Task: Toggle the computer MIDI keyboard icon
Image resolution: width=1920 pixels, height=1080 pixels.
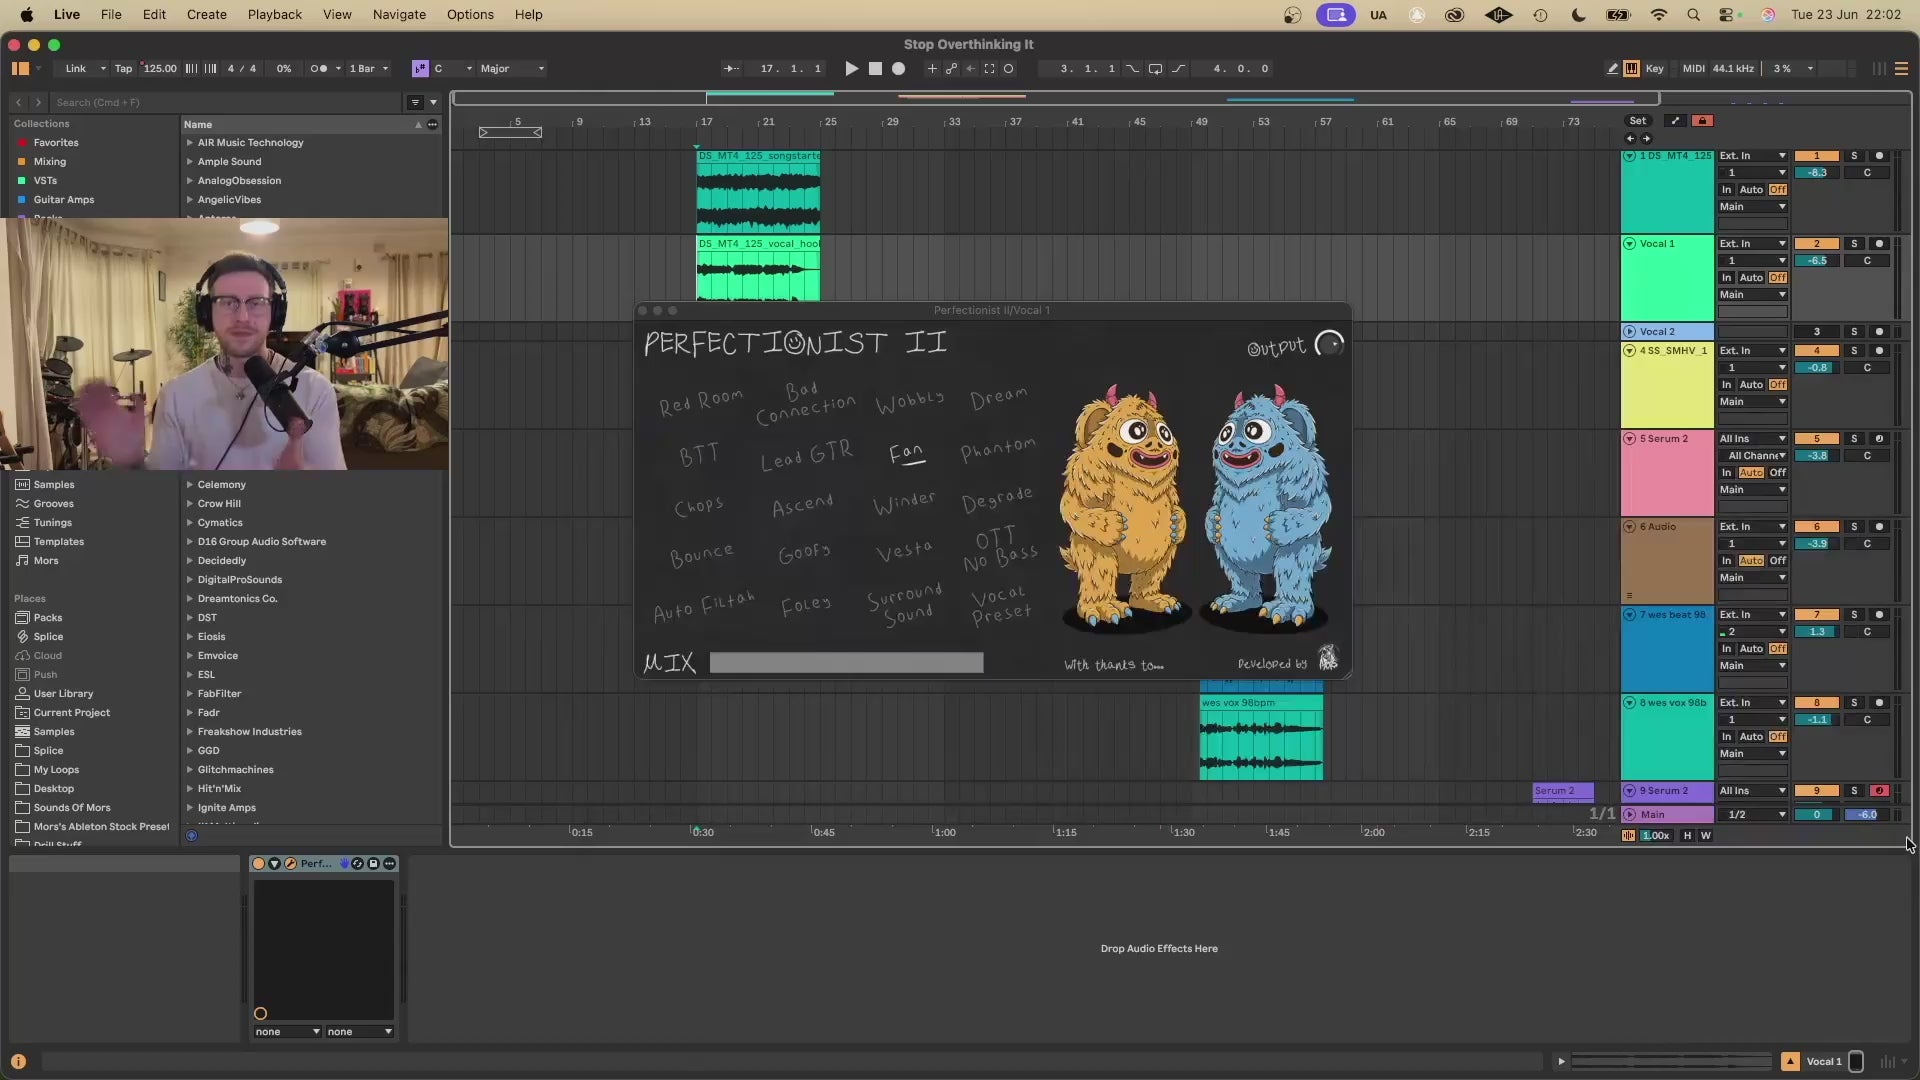Action: pyautogui.click(x=1631, y=69)
